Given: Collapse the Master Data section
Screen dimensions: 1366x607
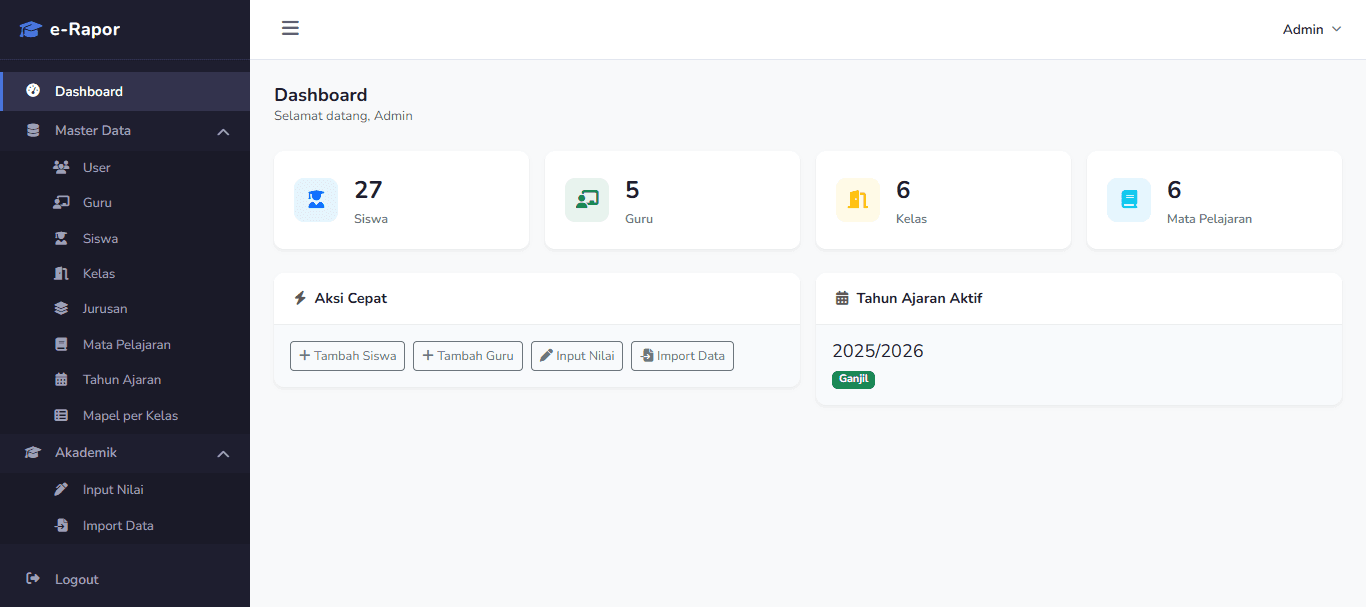Looking at the screenshot, I should pos(222,130).
